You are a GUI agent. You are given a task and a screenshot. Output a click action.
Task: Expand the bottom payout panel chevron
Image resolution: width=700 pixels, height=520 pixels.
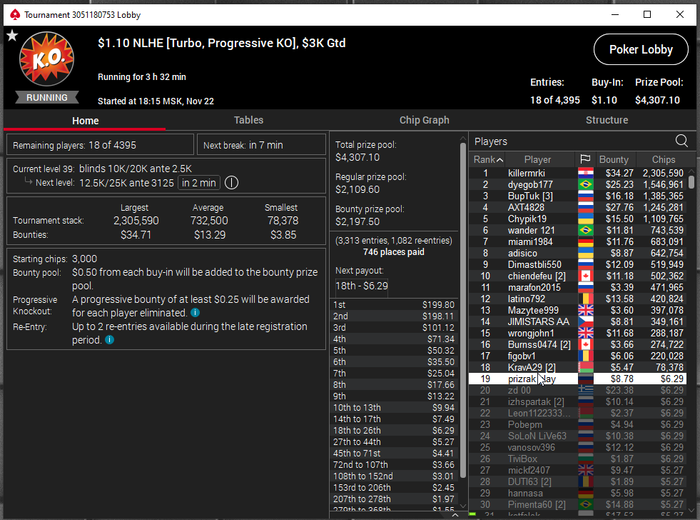pyautogui.click(x=454, y=515)
